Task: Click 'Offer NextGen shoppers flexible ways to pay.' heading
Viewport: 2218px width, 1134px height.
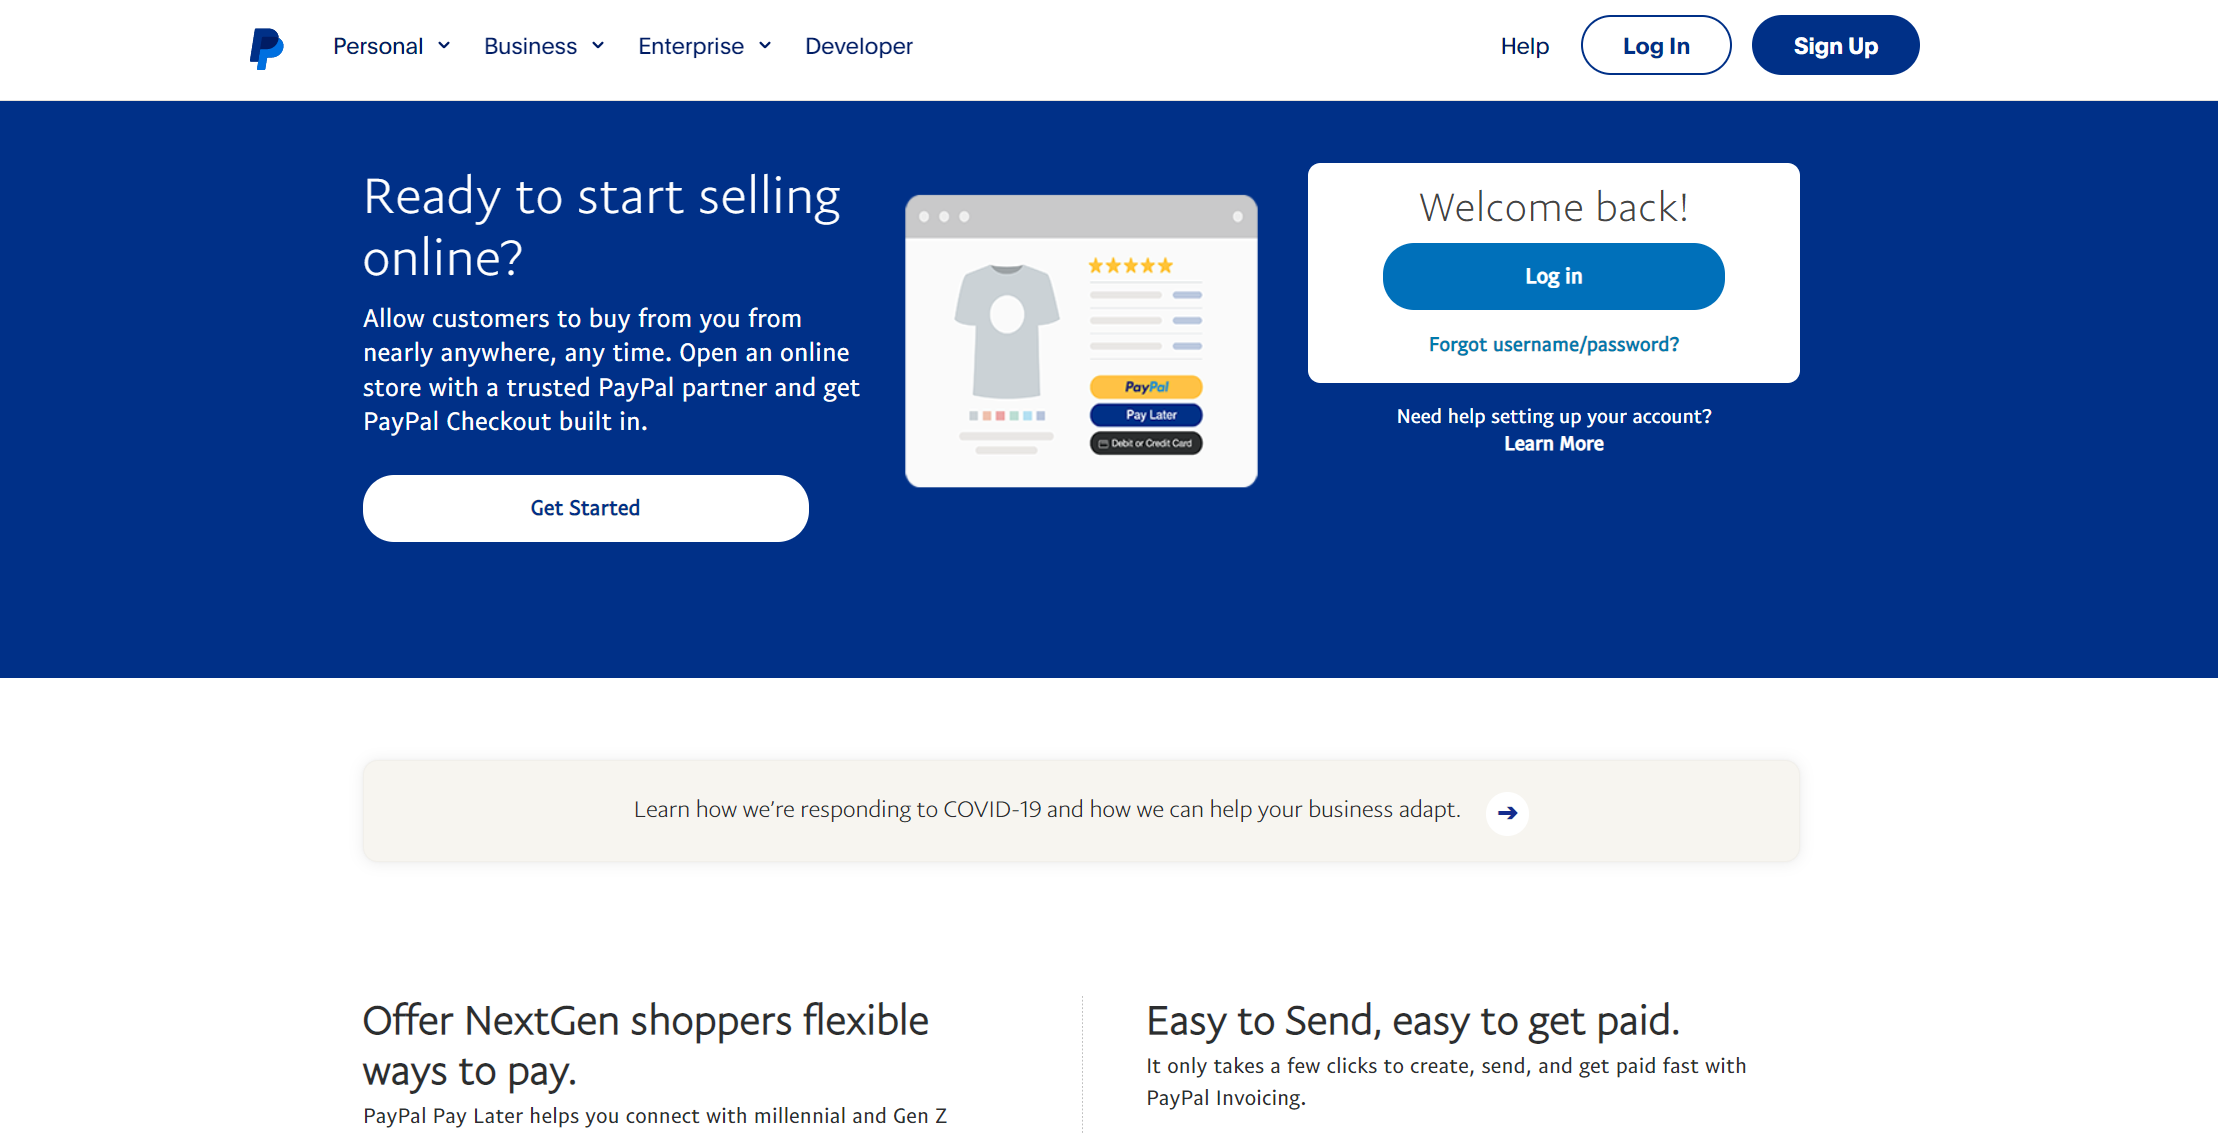Action: [x=646, y=1045]
